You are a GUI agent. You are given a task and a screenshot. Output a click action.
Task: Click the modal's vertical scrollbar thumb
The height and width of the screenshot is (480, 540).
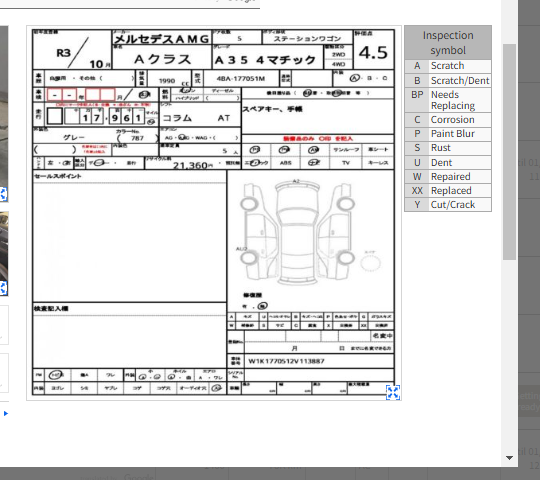point(509,152)
